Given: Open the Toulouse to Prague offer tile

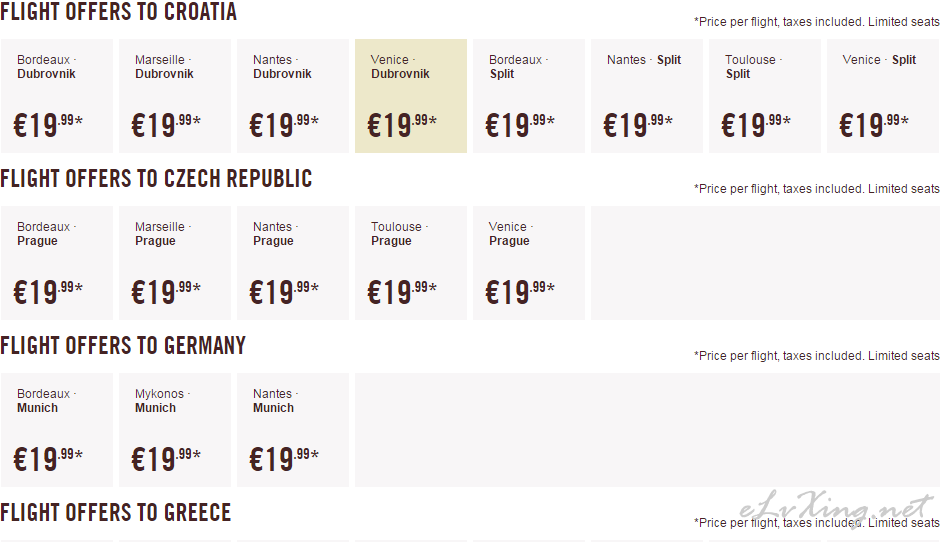Looking at the screenshot, I should click(411, 263).
